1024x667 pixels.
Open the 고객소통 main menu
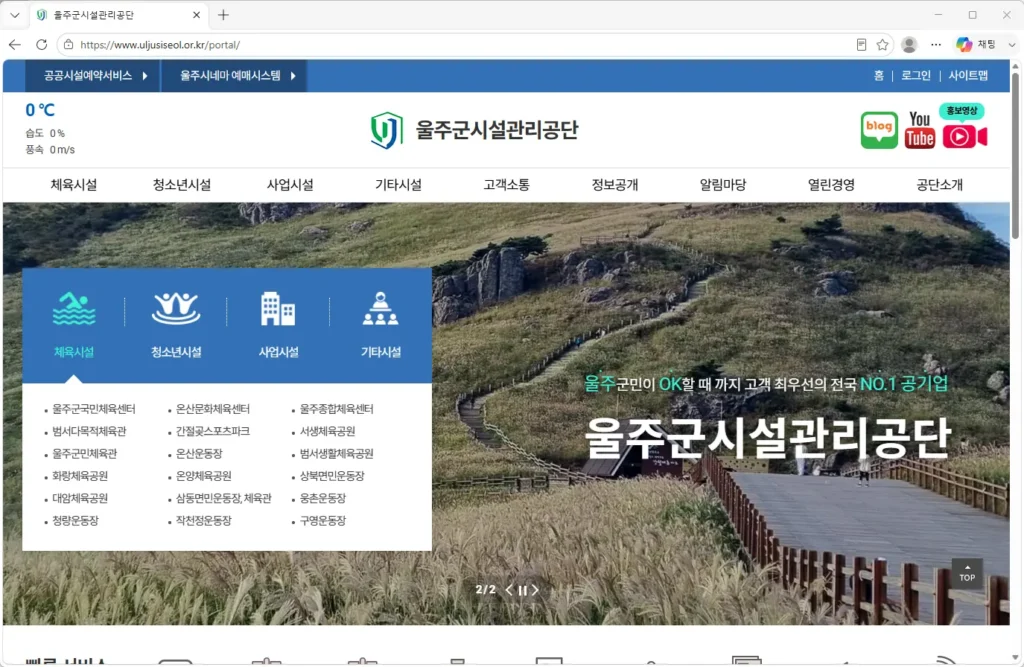[506, 185]
